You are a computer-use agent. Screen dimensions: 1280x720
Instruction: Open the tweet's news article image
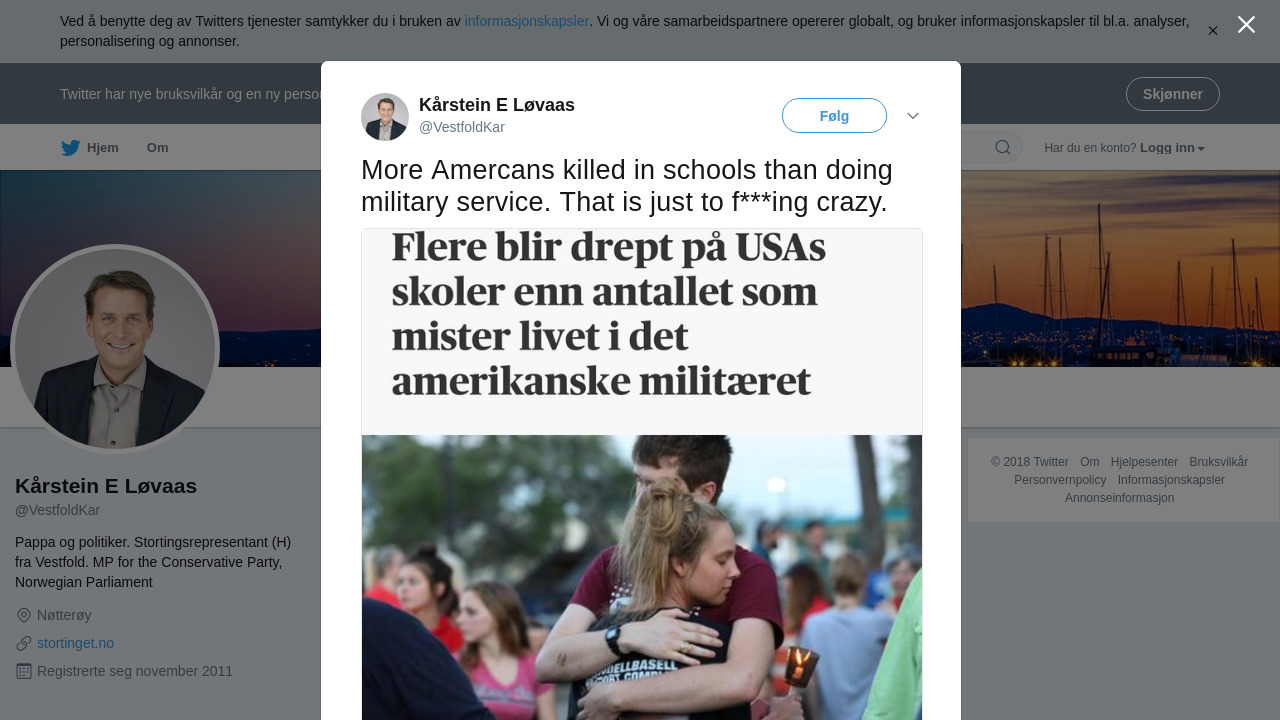[x=642, y=474]
